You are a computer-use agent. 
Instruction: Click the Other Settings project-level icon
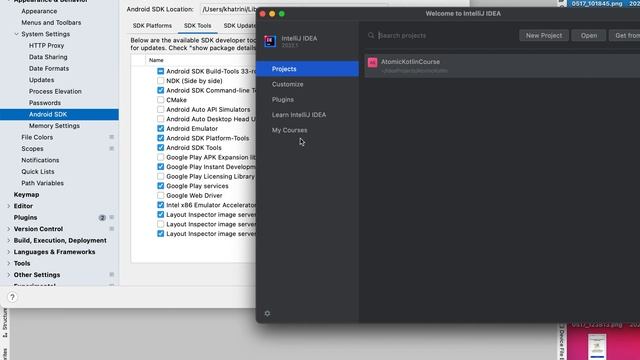[x=111, y=275]
